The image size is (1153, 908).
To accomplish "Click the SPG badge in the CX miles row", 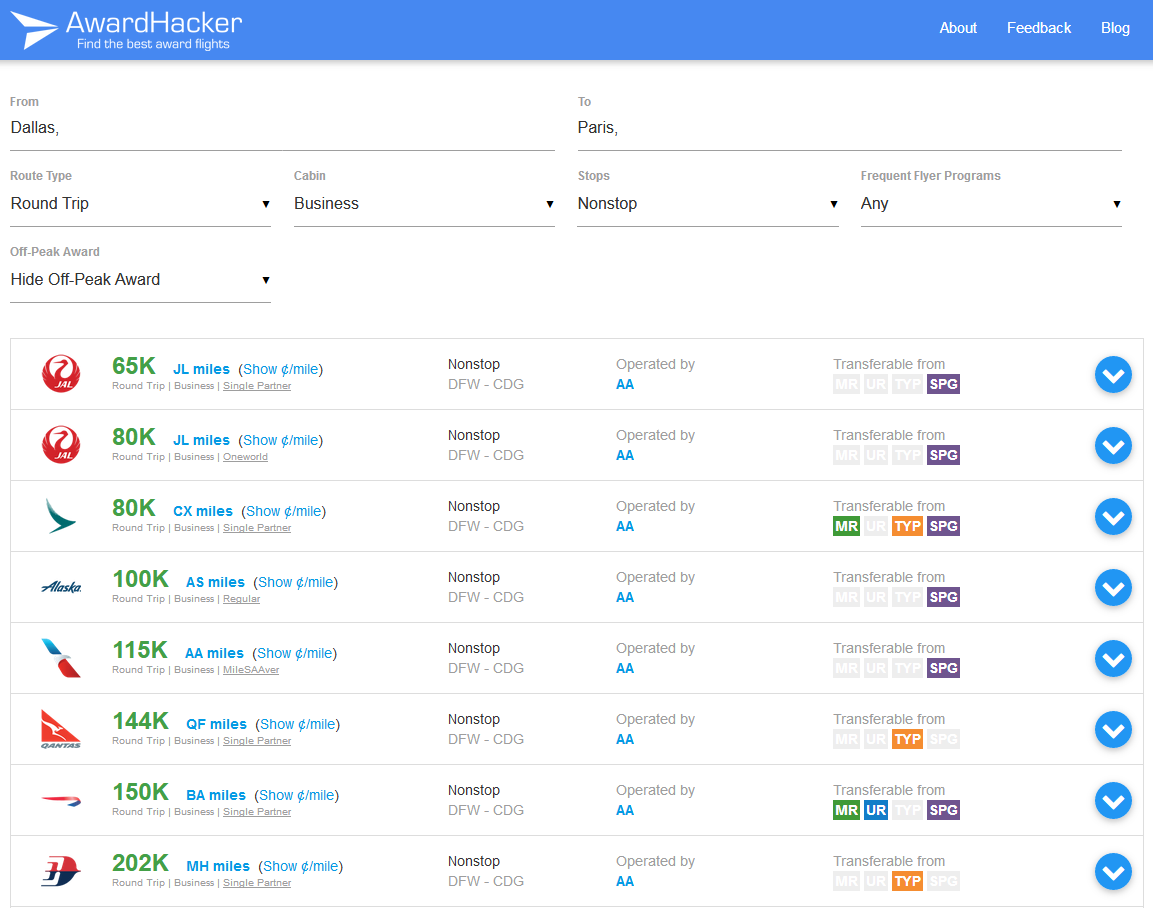I will tap(943, 526).
